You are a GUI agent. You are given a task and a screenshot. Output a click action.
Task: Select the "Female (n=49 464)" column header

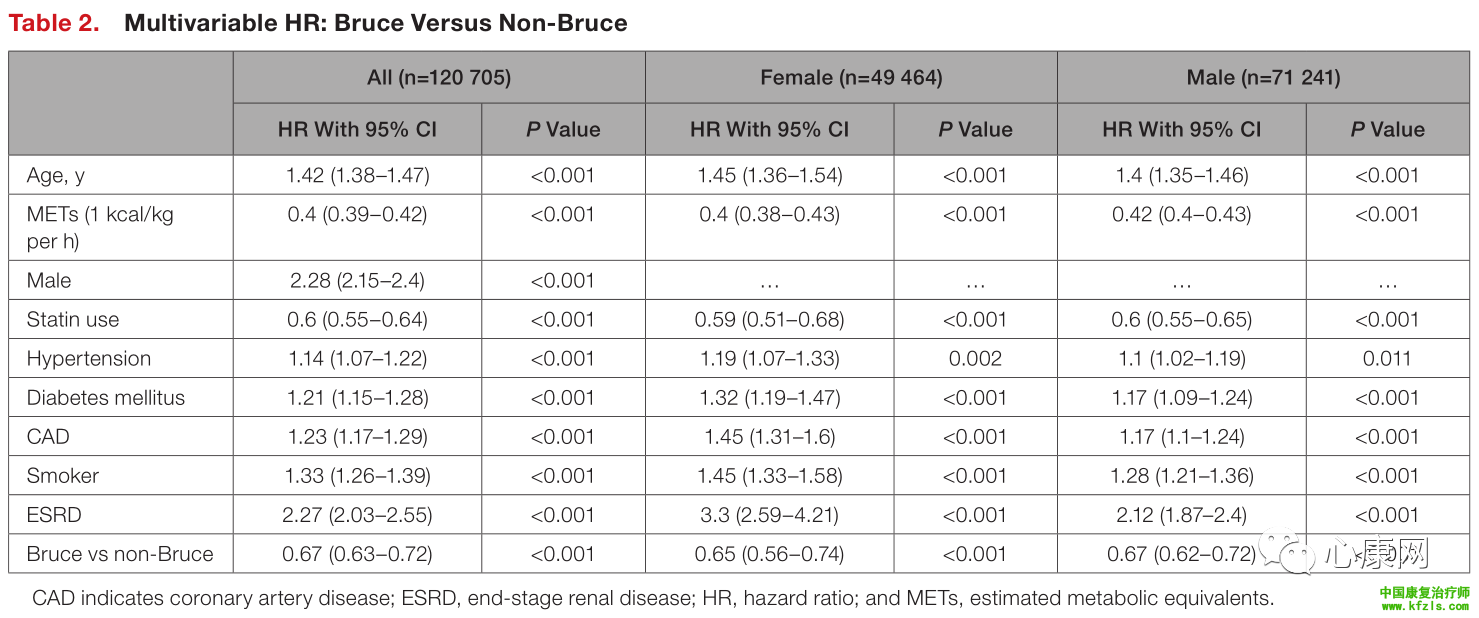tap(851, 77)
